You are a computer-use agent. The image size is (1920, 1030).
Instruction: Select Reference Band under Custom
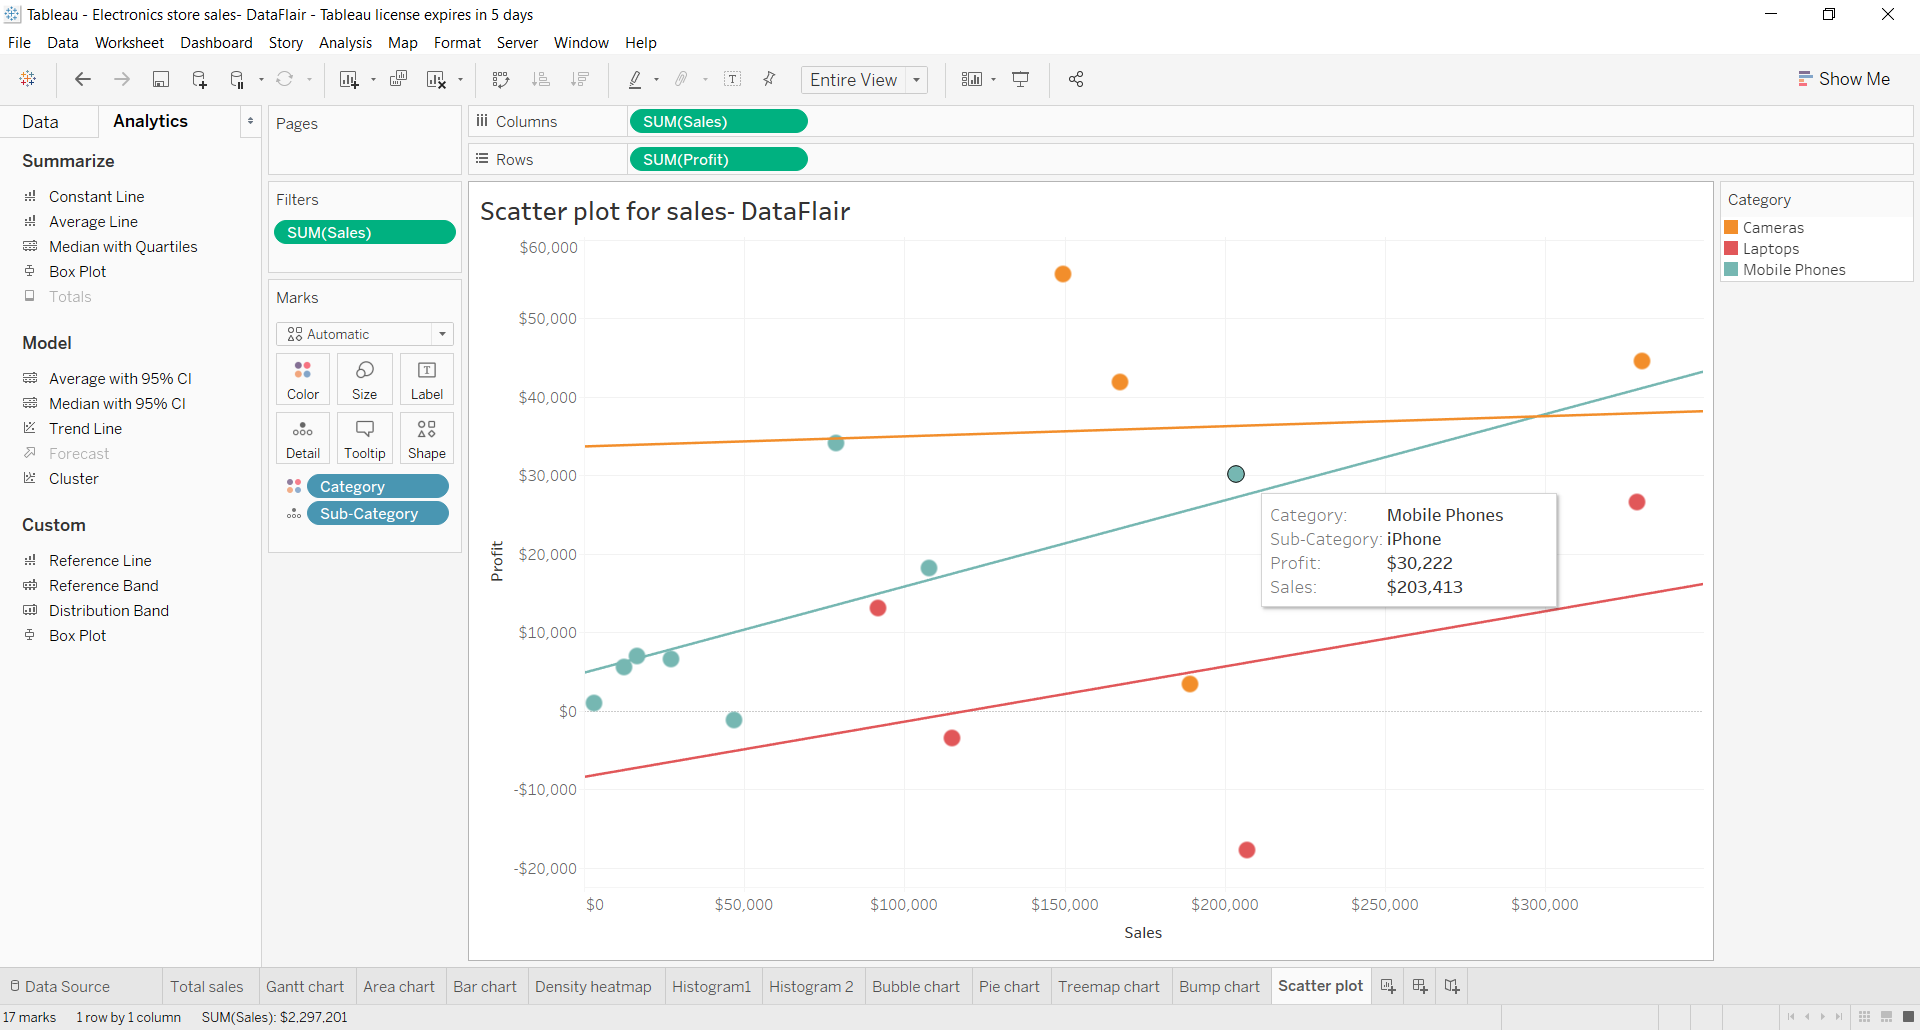click(103, 585)
